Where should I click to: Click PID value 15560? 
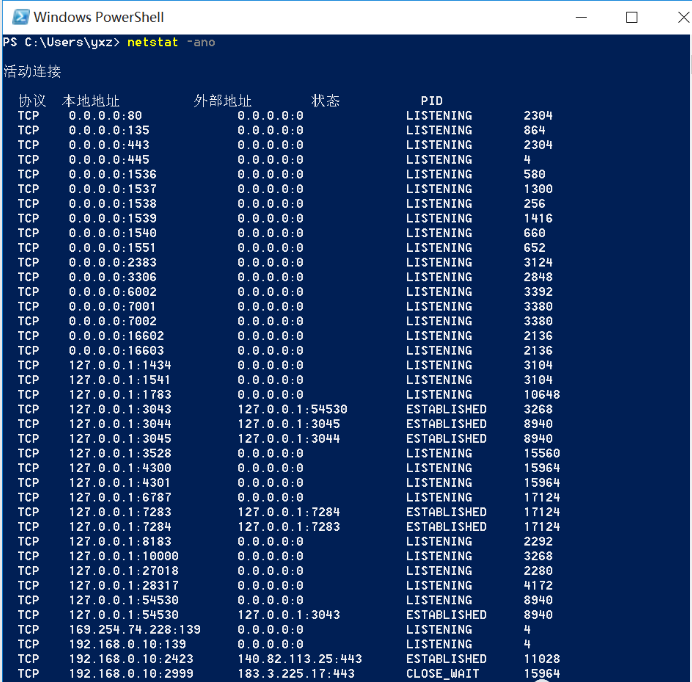(x=542, y=453)
